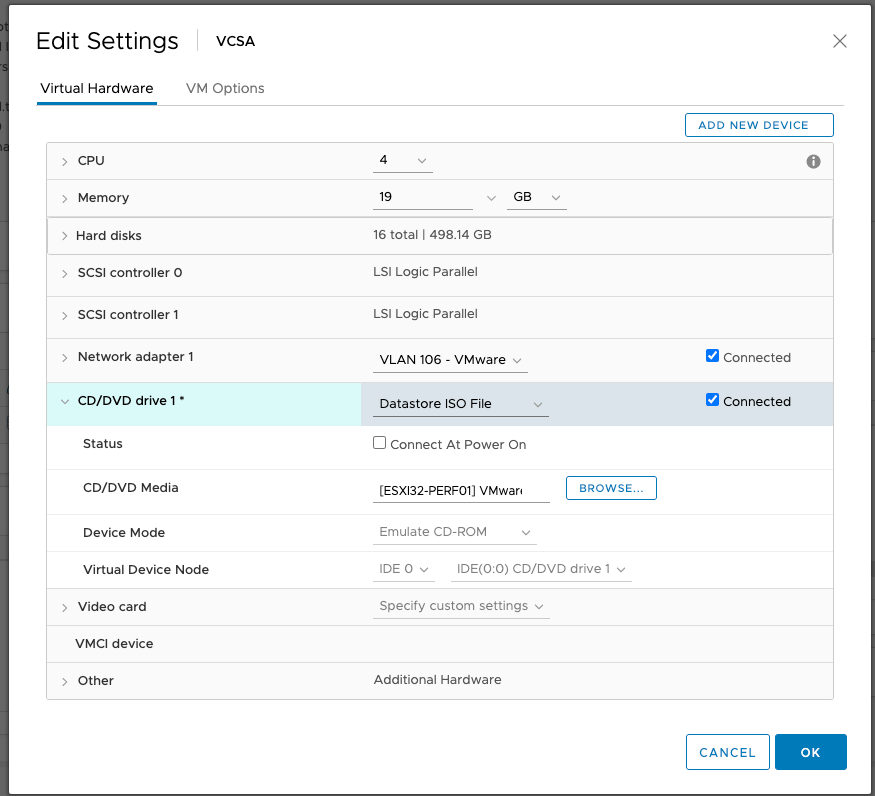Open the CPU count dropdown
The height and width of the screenshot is (796, 875).
(x=403, y=161)
